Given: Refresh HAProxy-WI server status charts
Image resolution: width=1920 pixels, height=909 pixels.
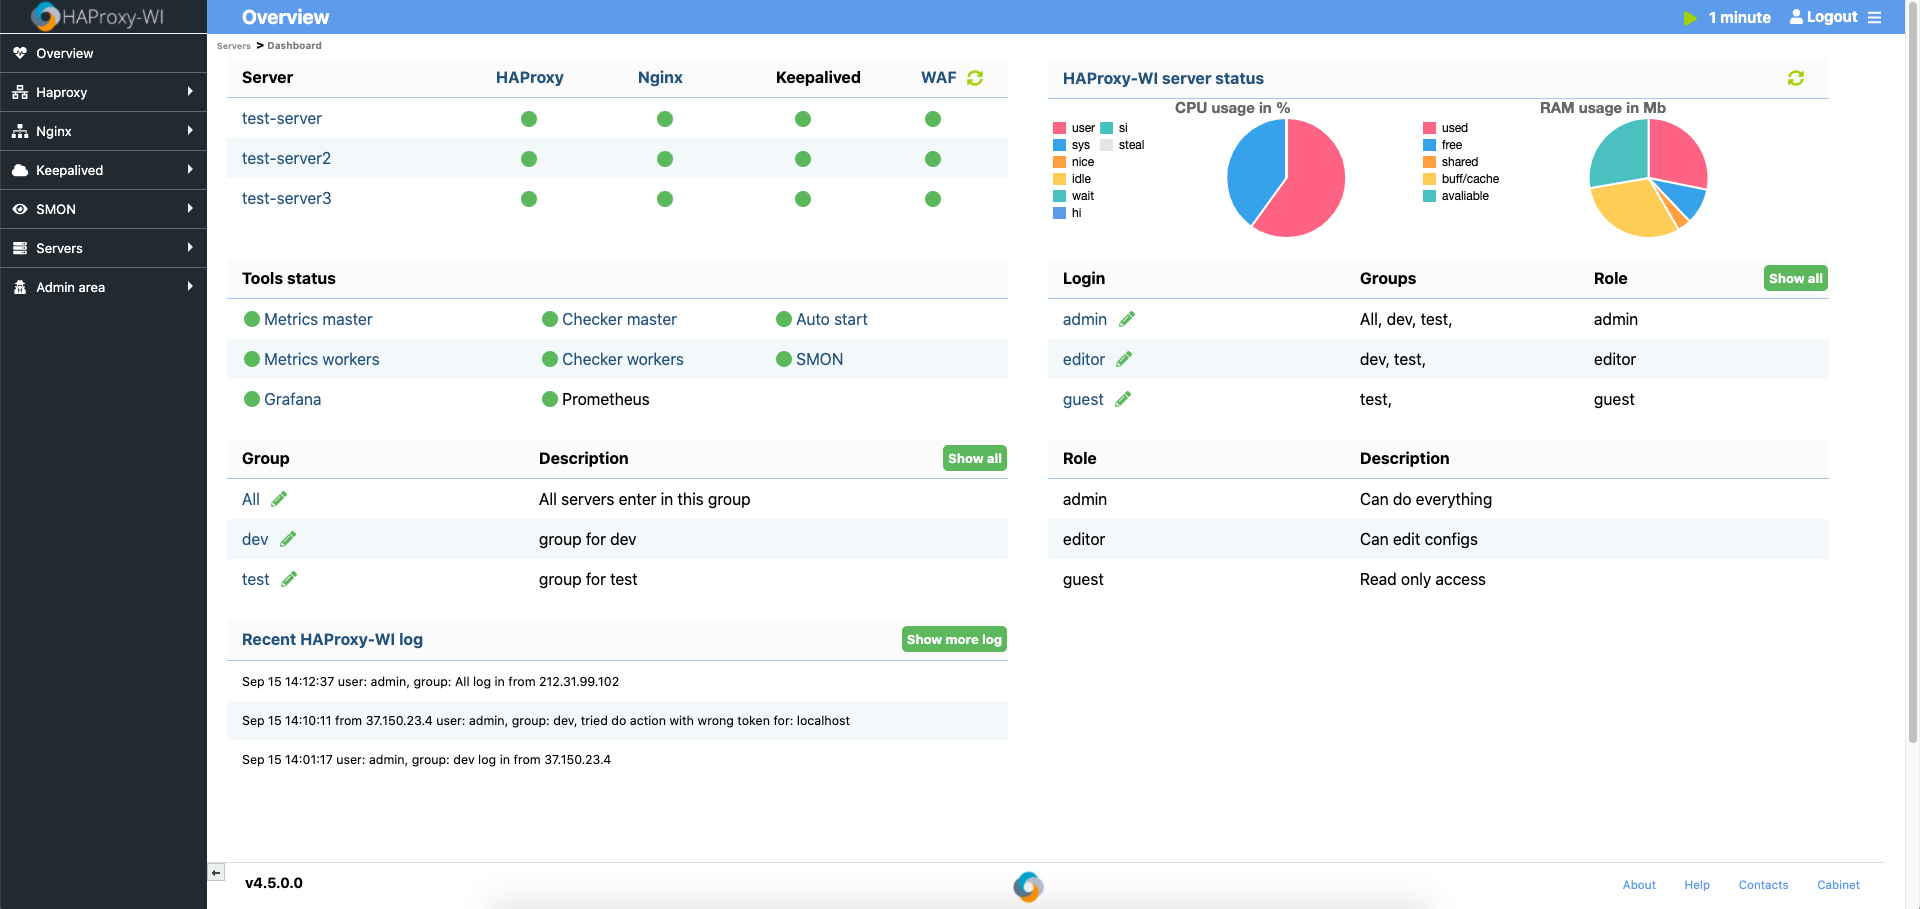Looking at the screenshot, I should pos(1796,78).
